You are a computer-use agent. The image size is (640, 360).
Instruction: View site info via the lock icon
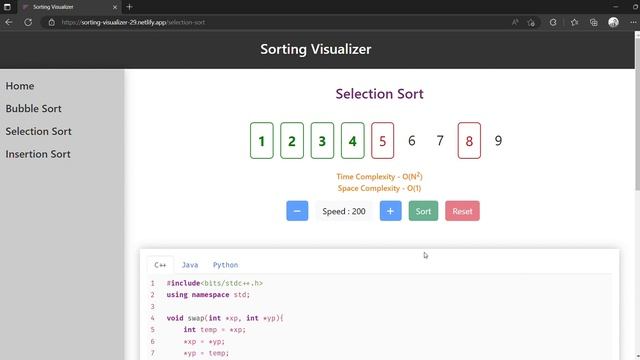coord(52,22)
